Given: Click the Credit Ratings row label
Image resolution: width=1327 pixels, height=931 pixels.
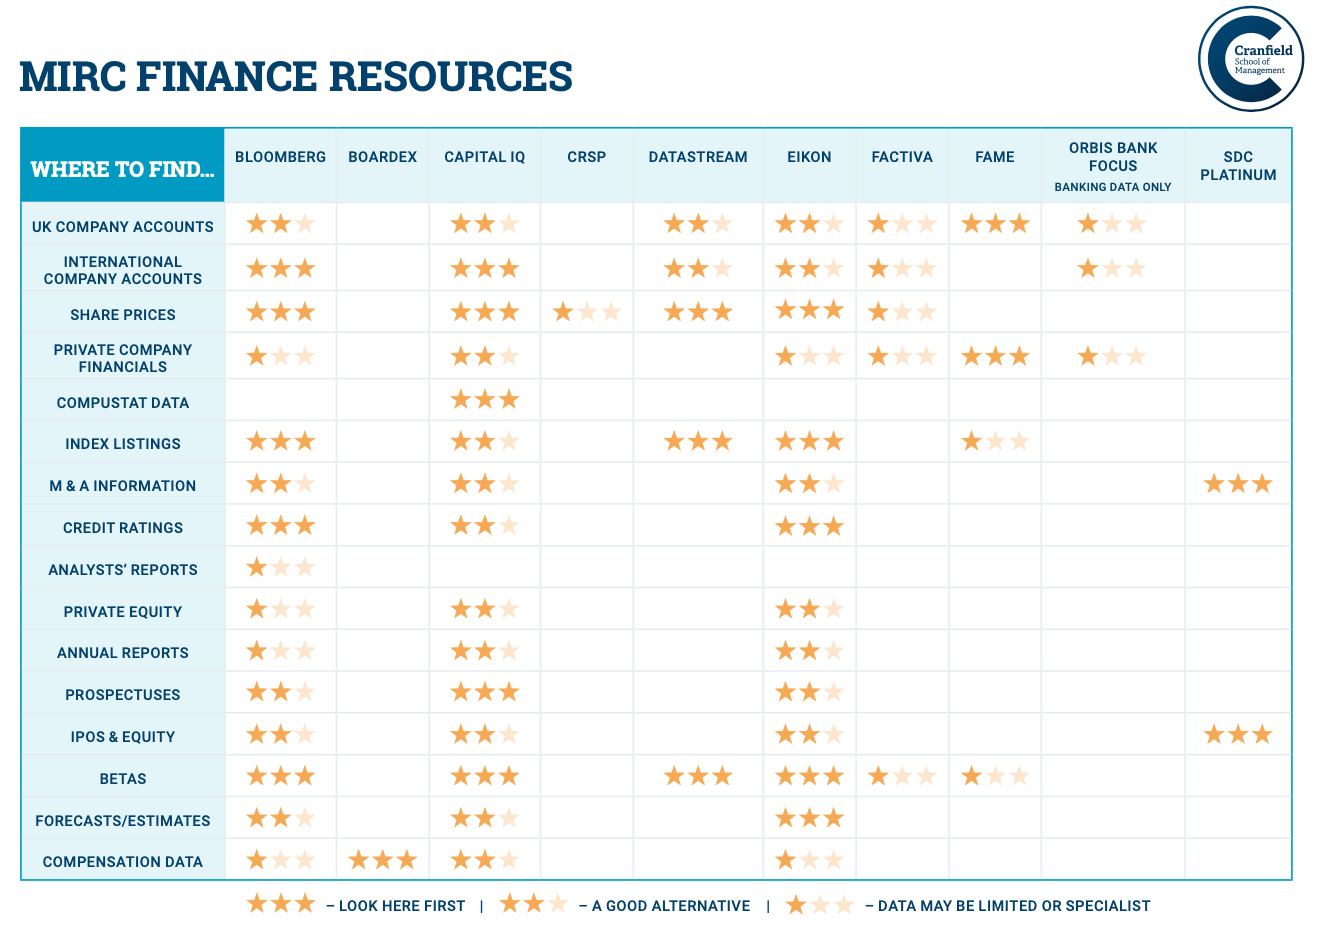Looking at the screenshot, I should 123,528.
